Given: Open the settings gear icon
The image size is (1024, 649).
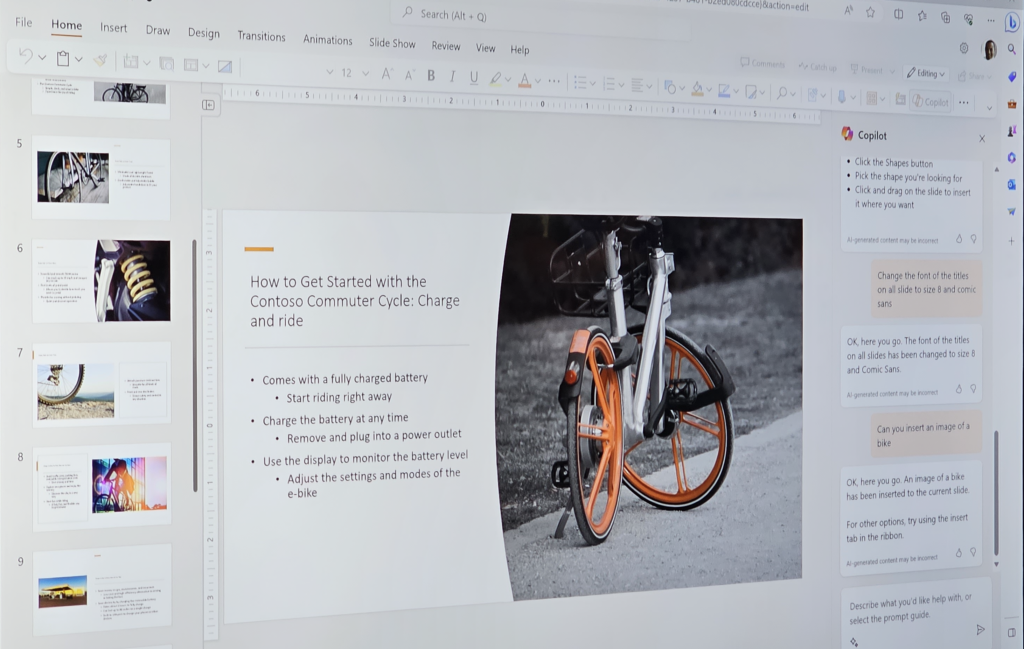Looking at the screenshot, I should click(x=964, y=48).
